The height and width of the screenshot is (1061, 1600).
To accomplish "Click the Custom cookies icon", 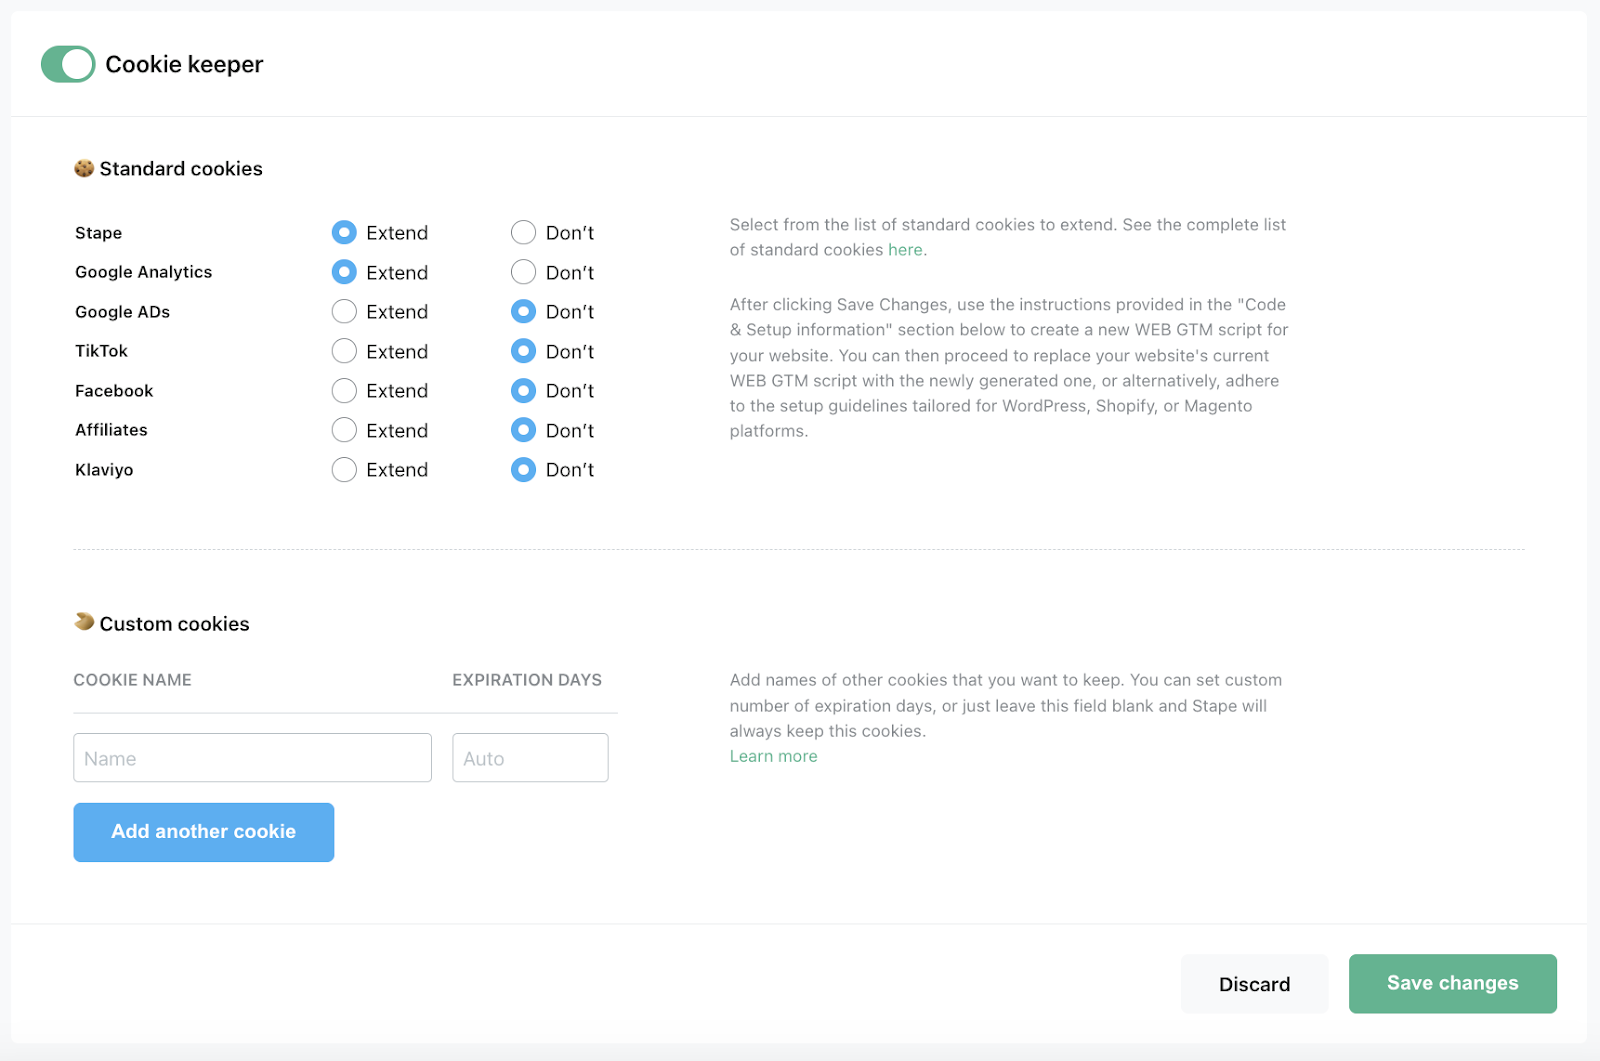I will (x=84, y=622).
